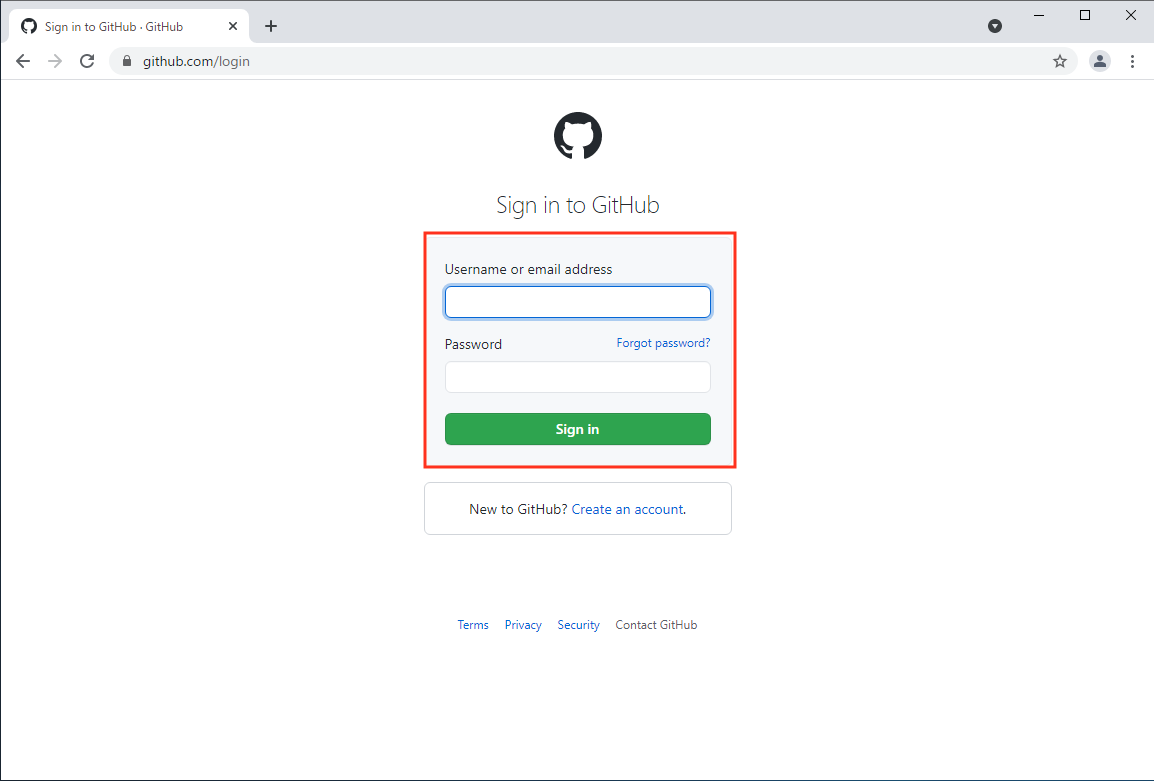This screenshot has width=1154, height=781.
Task: Click the Sign in to GitHub heading
Action: [x=578, y=205]
